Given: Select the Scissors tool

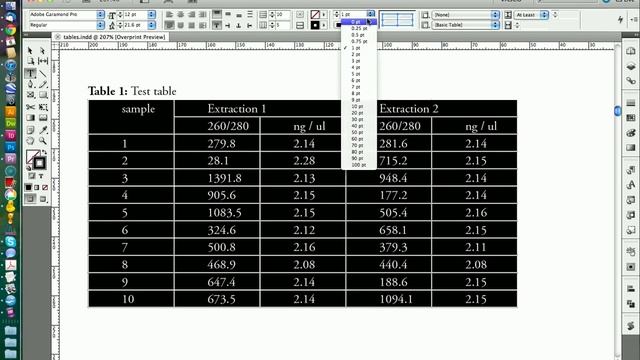Looking at the screenshot, I should [x=30, y=107].
